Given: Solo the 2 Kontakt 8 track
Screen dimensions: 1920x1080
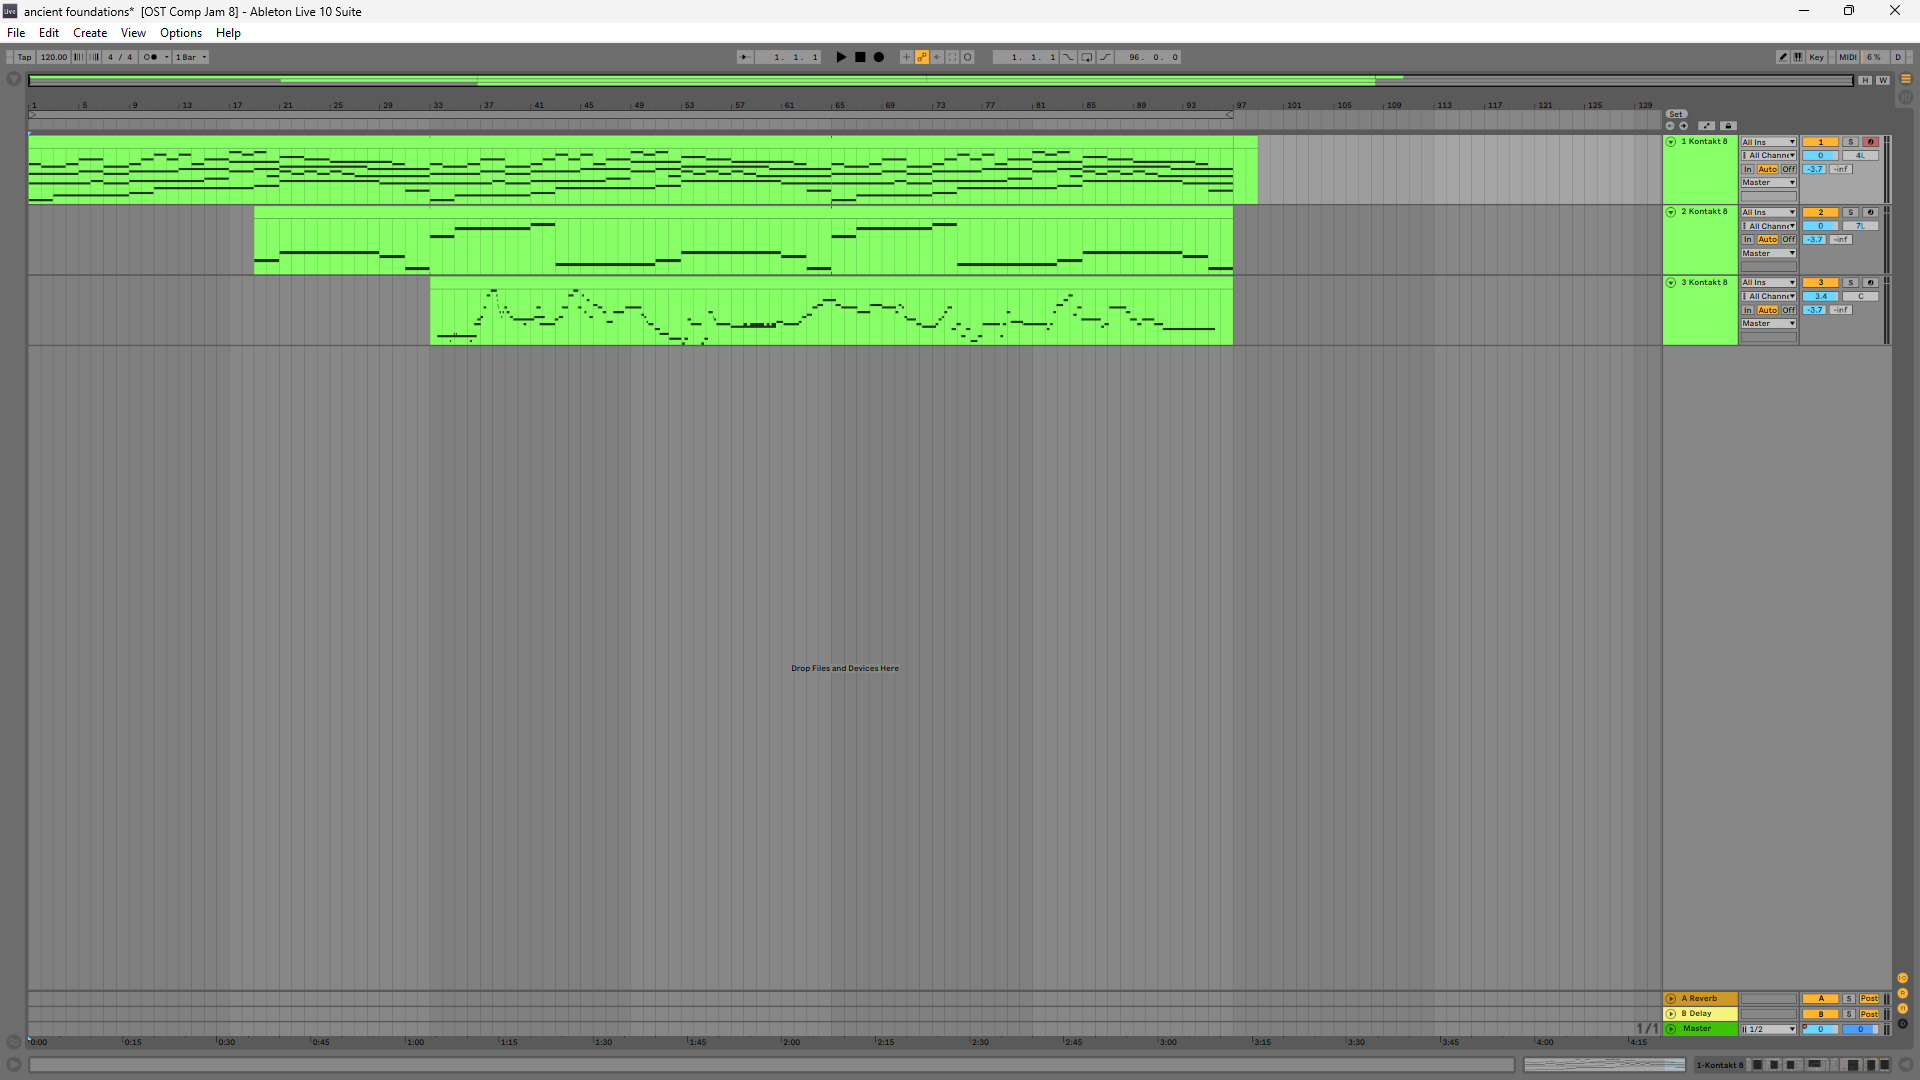Looking at the screenshot, I should [x=1850, y=212].
